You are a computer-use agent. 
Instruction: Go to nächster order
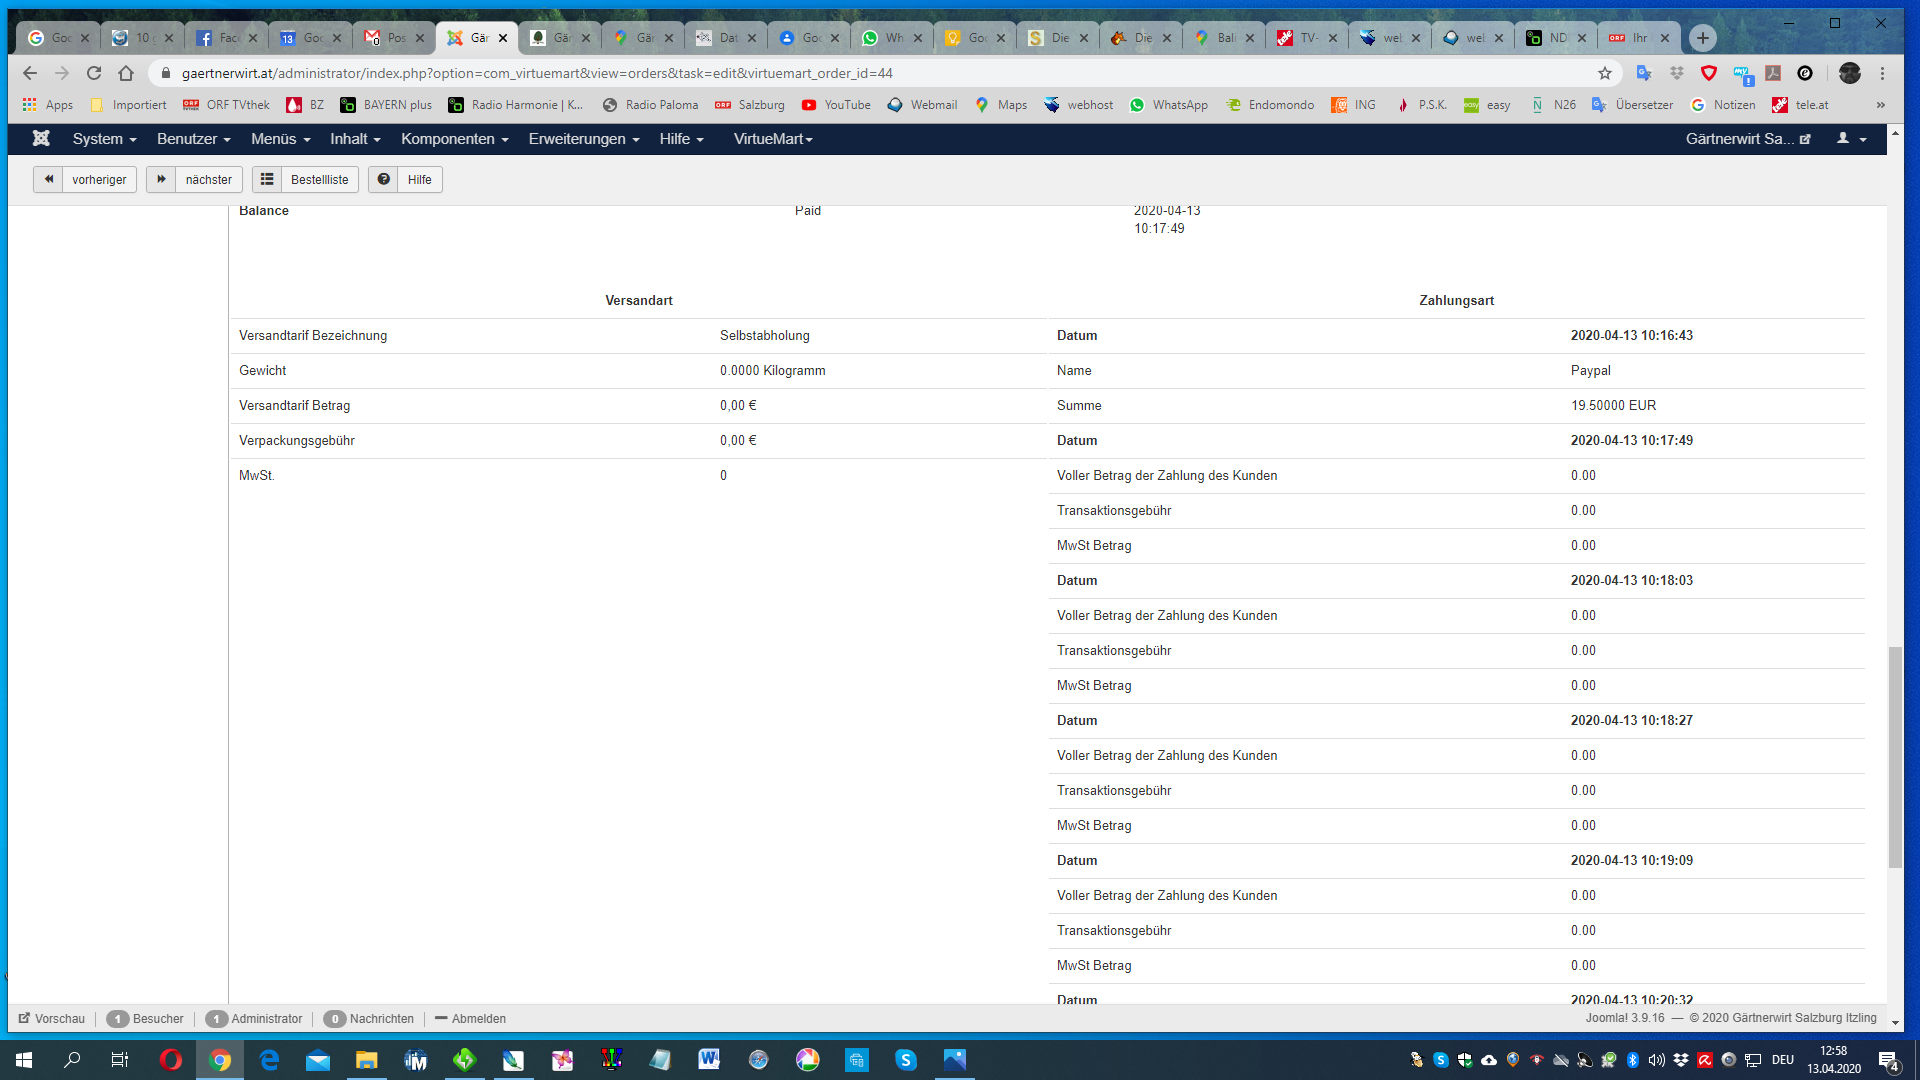pyautogui.click(x=195, y=180)
